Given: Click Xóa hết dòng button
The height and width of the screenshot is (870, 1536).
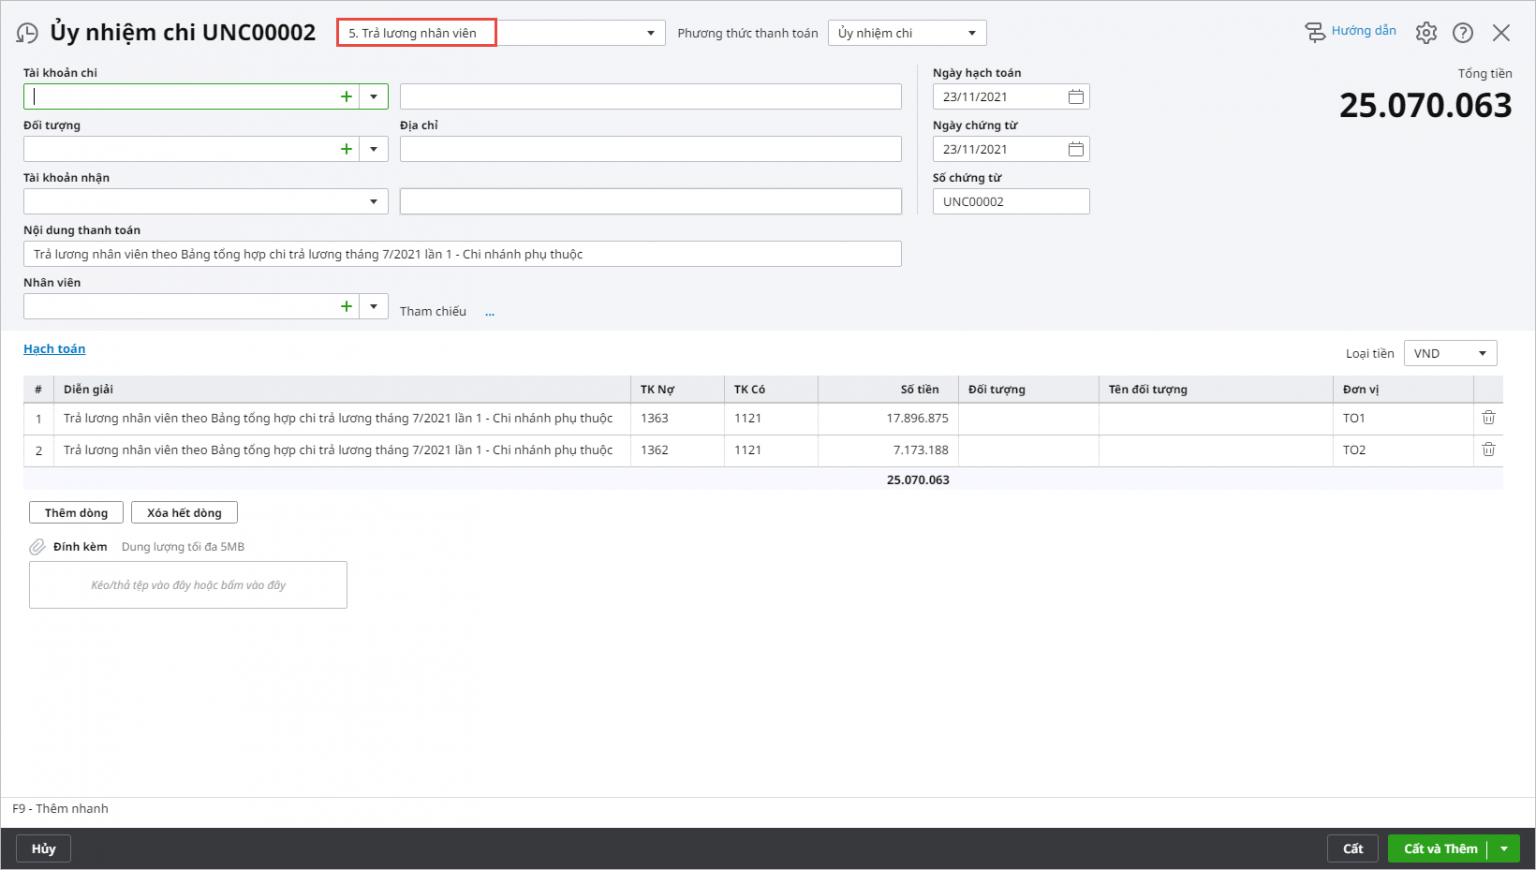Looking at the screenshot, I should [x=184, y=513].
